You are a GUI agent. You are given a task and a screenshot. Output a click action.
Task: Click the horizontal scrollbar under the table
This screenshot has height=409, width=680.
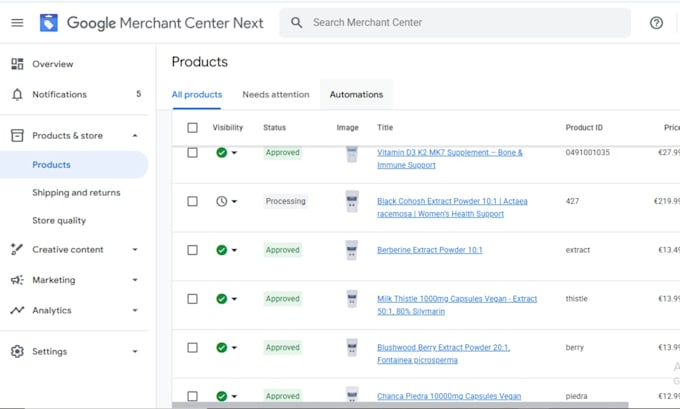(x=400, y=405)
